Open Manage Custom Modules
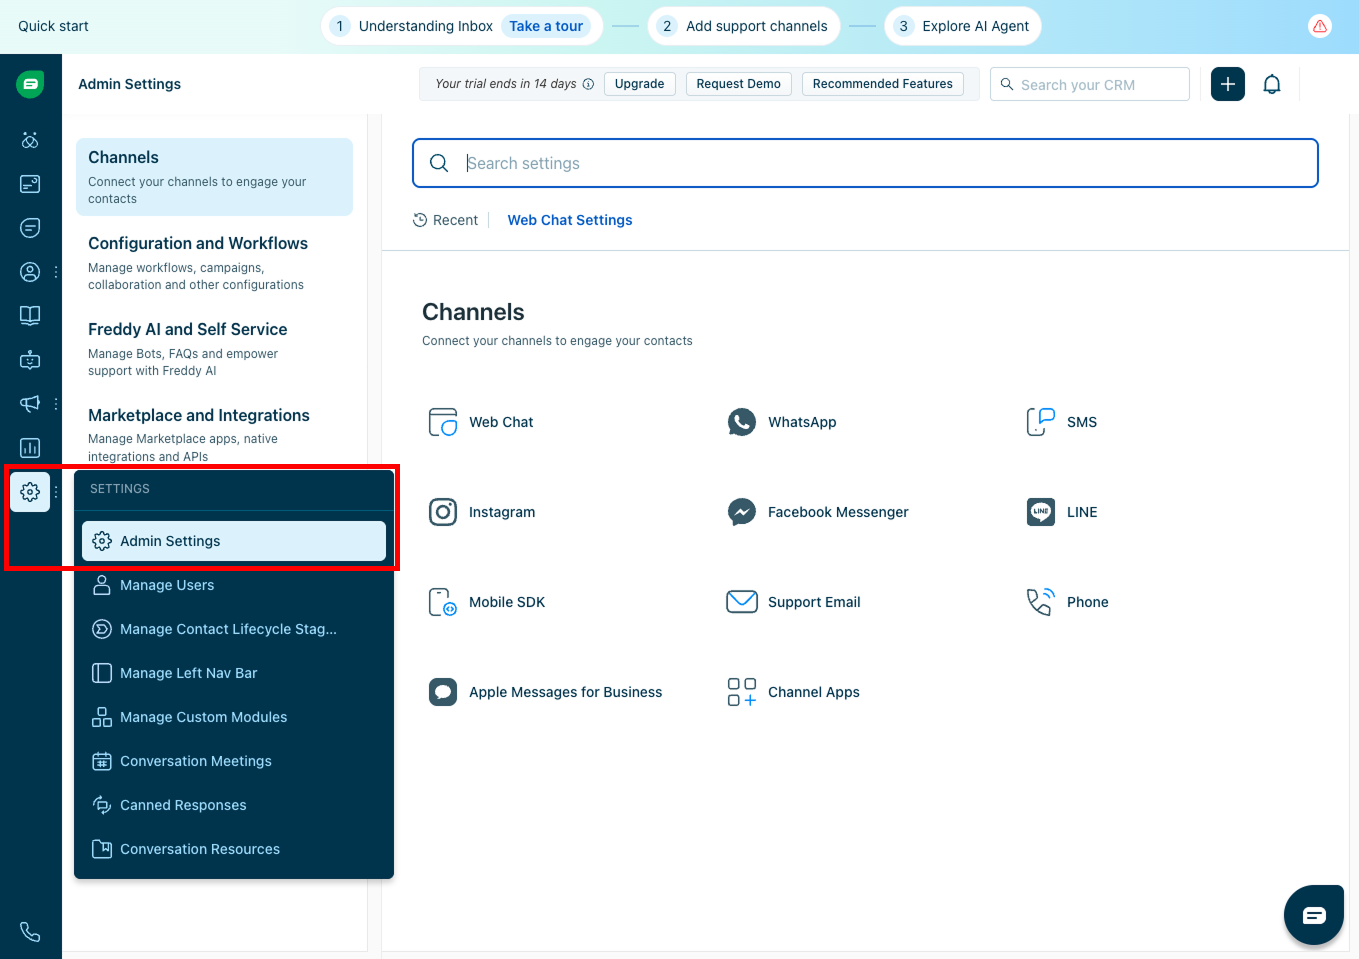This screenshot has height=959, width=1359. pos(234,717)
